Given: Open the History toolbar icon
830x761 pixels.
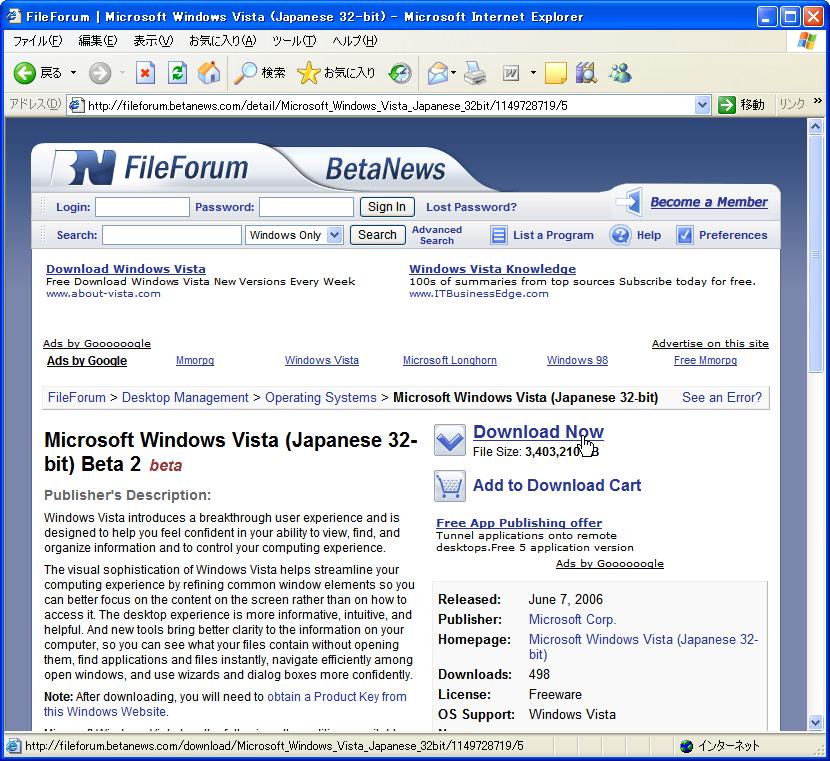Looking at the screenshot, I should (x=400, y=73).
